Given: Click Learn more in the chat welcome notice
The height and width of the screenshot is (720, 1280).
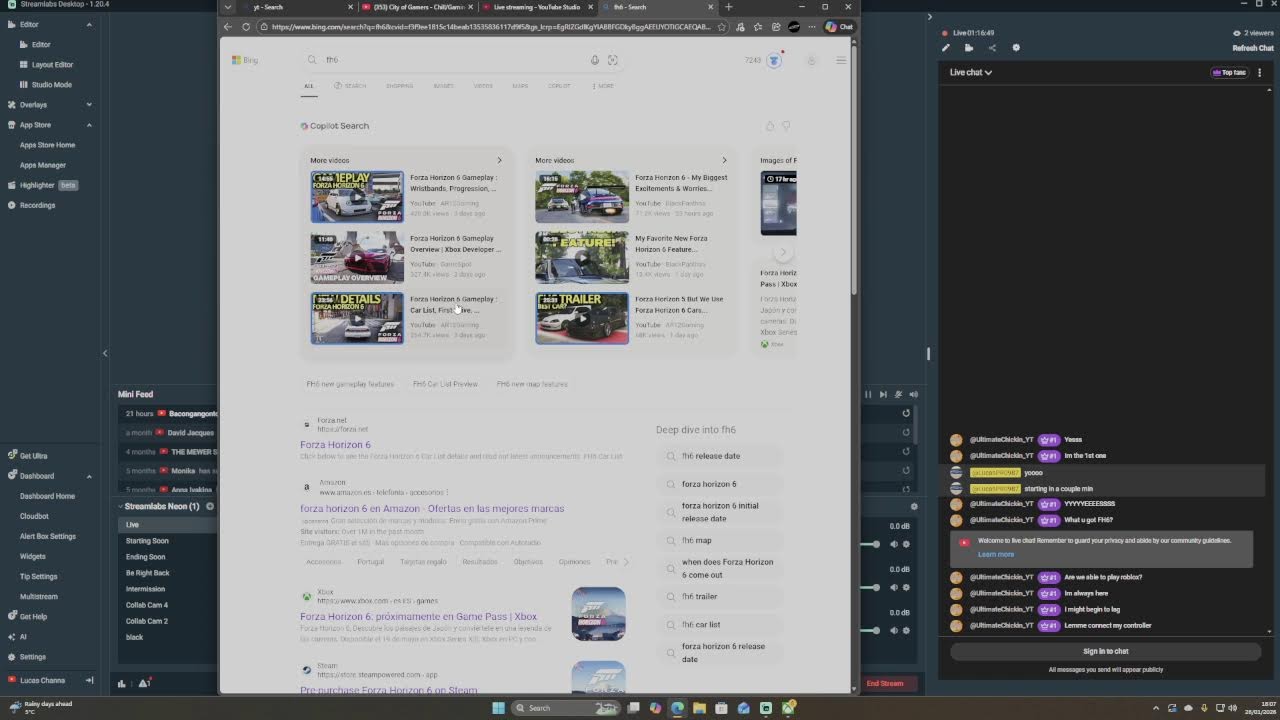Looking at the screenshot, I should 996,554.
